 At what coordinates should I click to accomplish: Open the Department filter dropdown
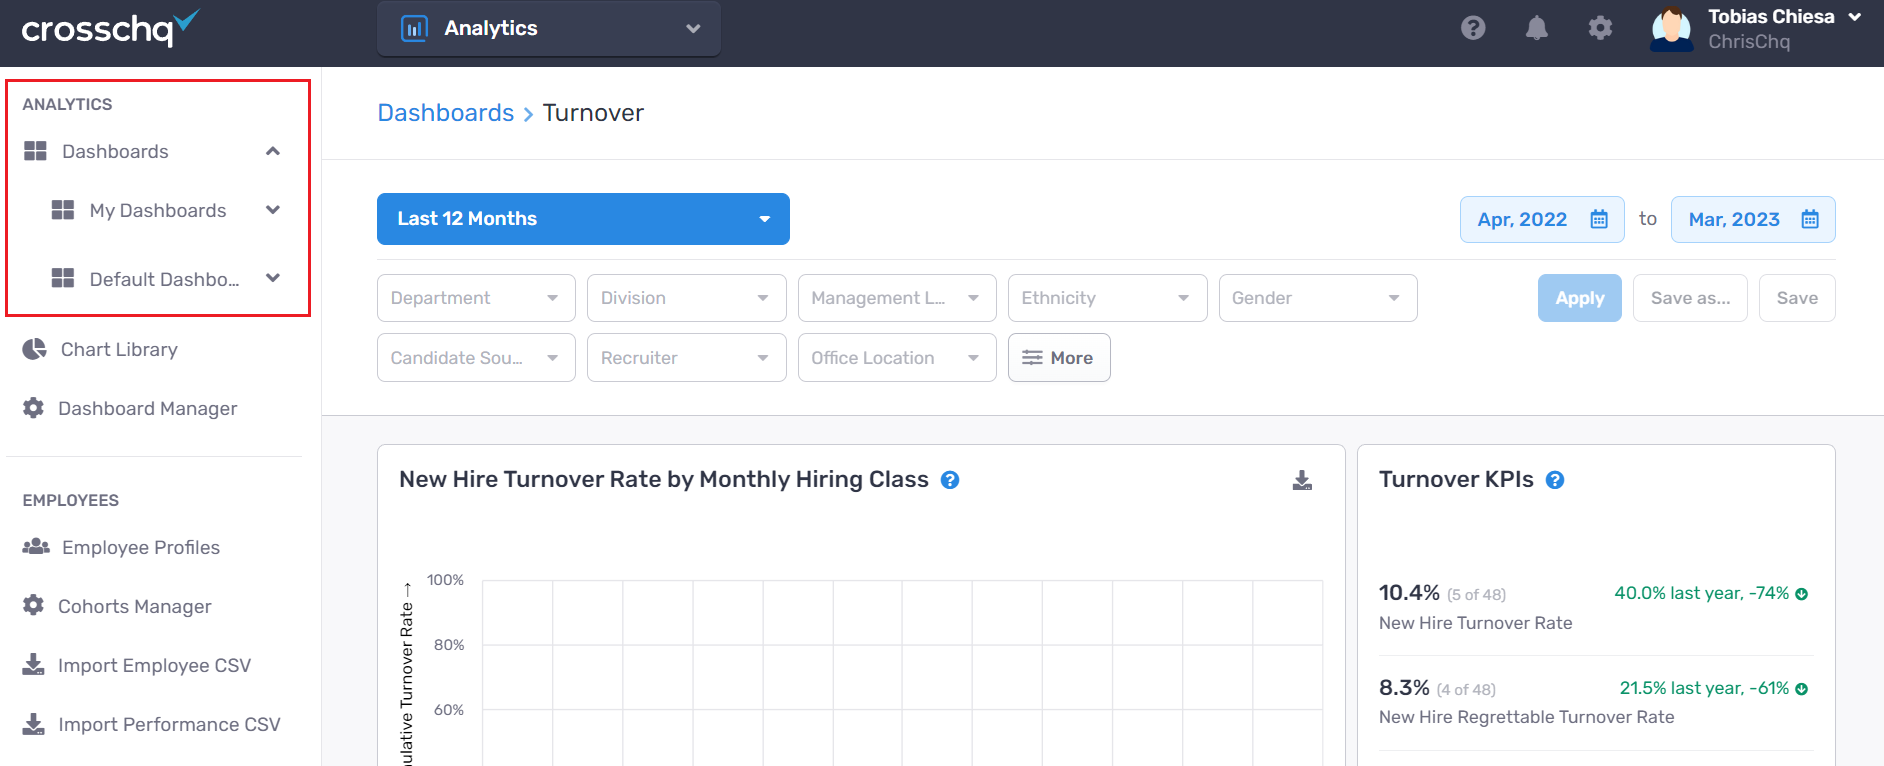(x=476, y=298)
